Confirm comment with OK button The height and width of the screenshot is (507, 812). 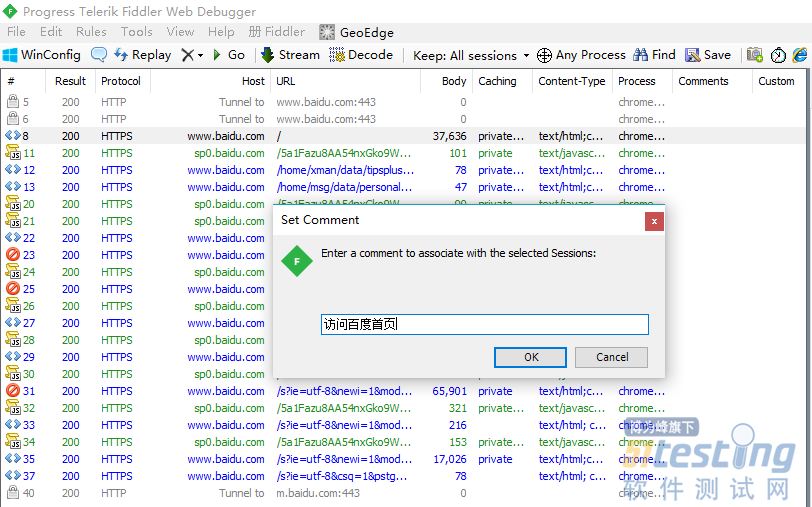click(x=530, y=357)
